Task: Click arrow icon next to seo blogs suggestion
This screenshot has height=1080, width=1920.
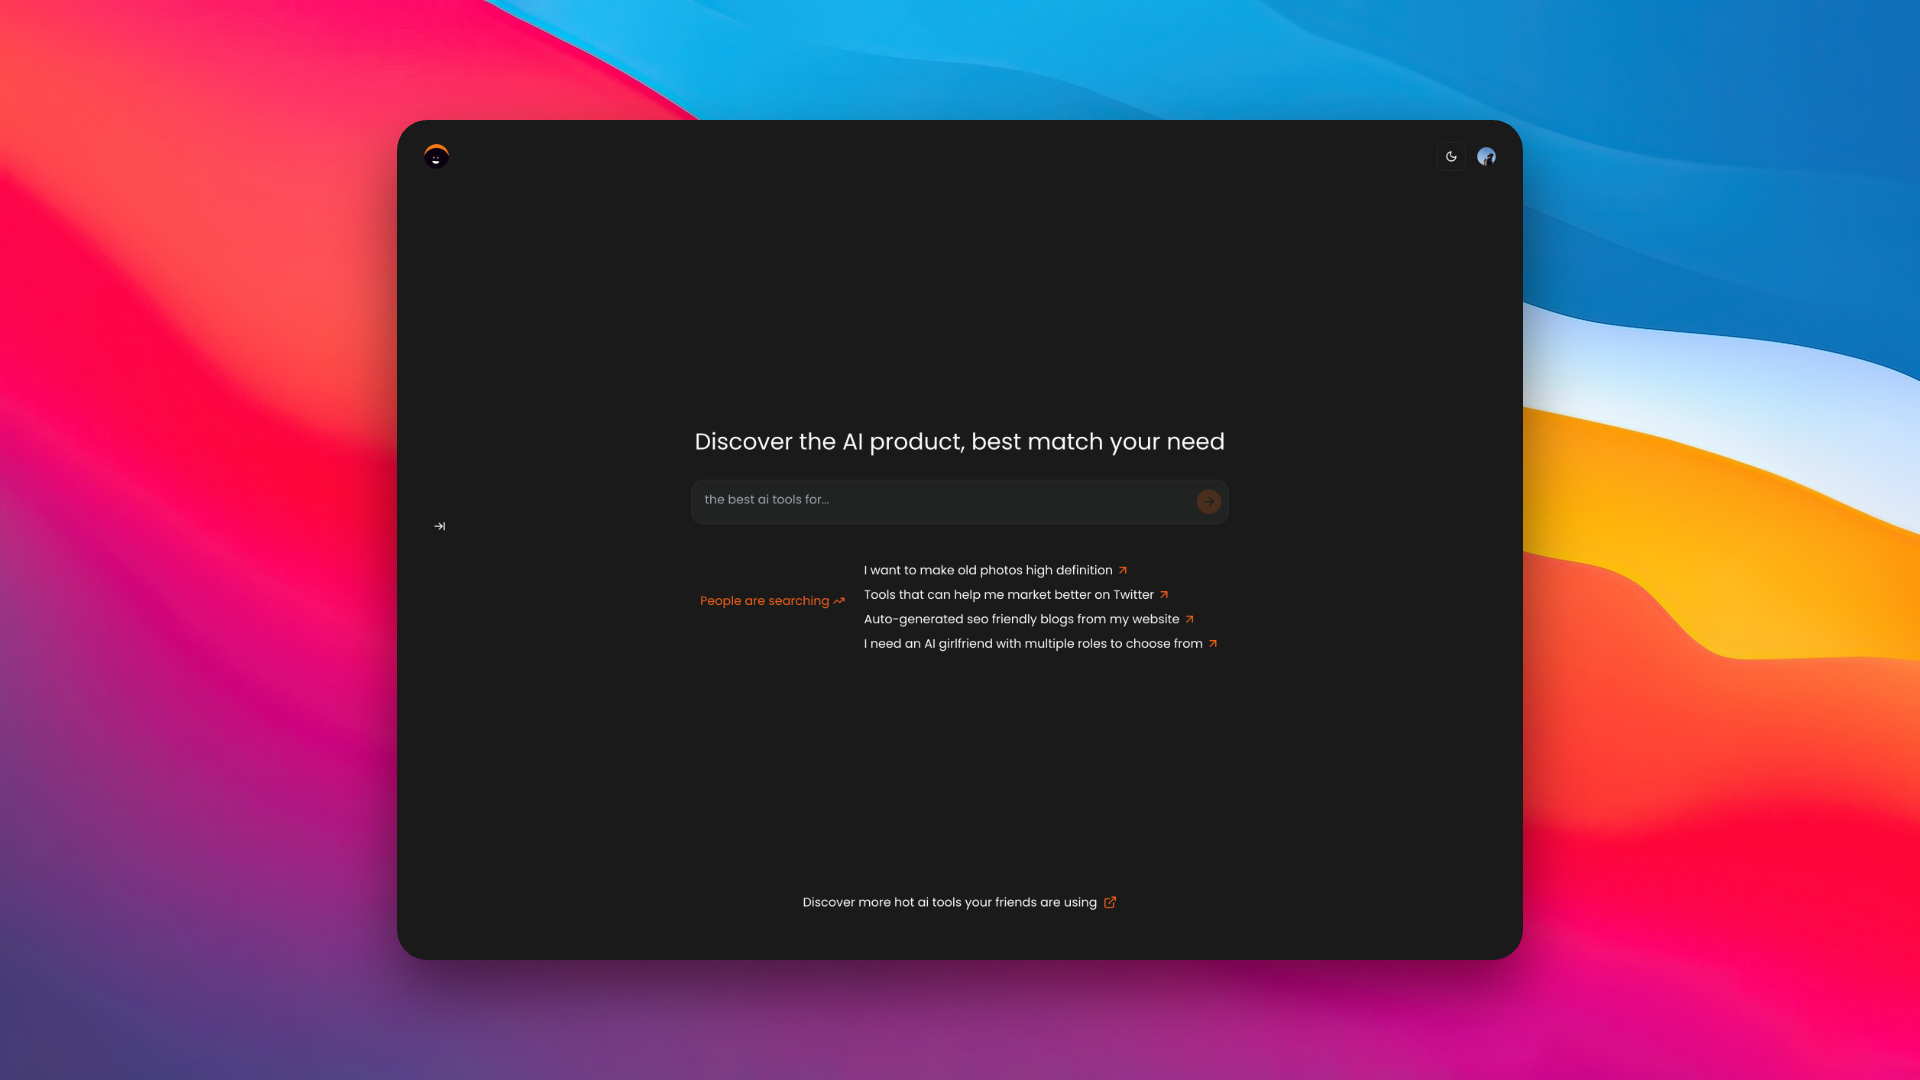Action: 1190,619
